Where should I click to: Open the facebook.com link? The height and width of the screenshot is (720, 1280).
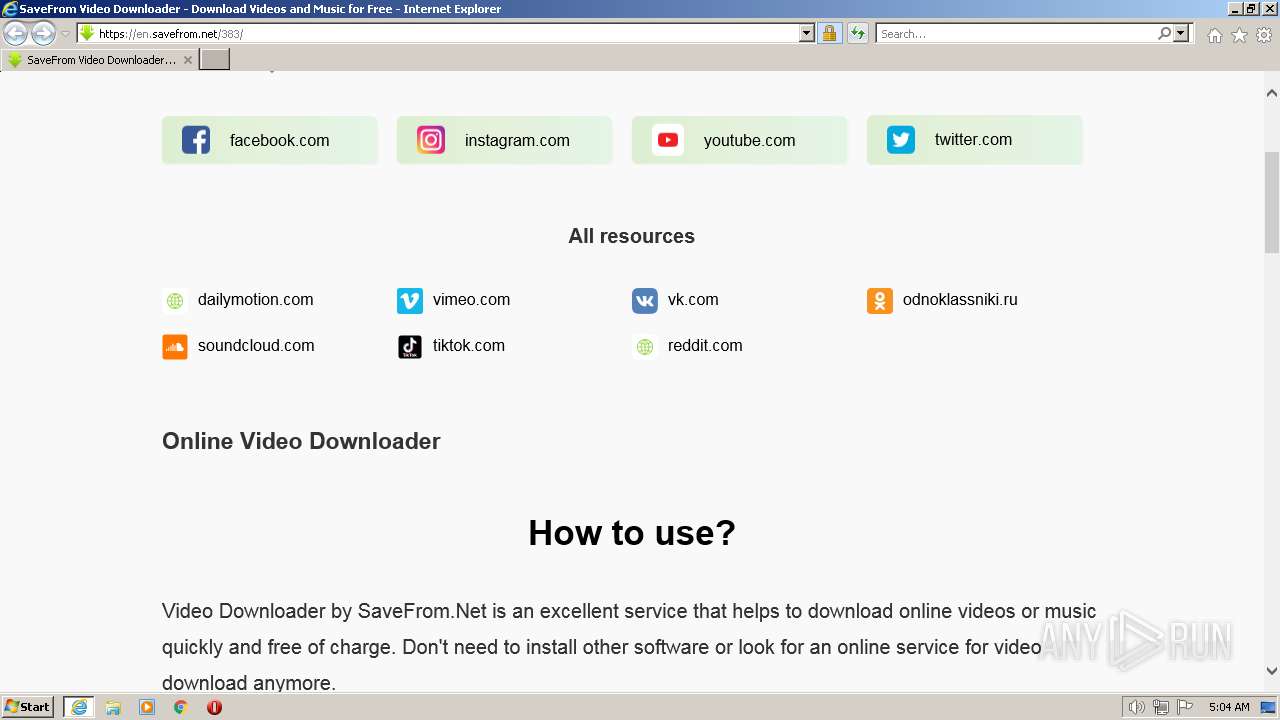pos(279,141)
